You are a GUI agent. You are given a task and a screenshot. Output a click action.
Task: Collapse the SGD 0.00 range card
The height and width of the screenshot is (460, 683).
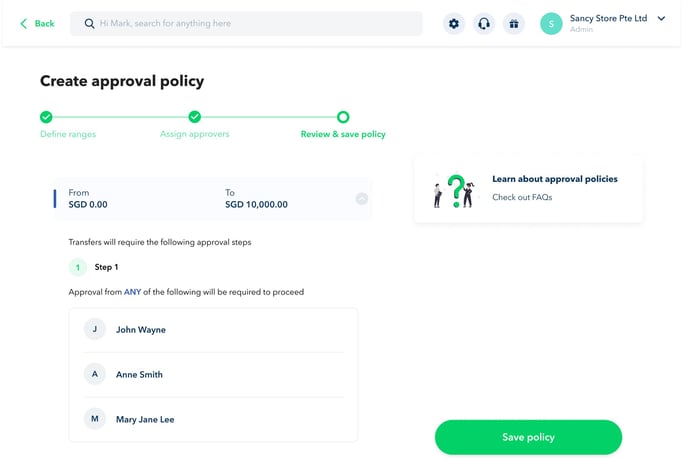pyautogui.click(x=361, y=198)
